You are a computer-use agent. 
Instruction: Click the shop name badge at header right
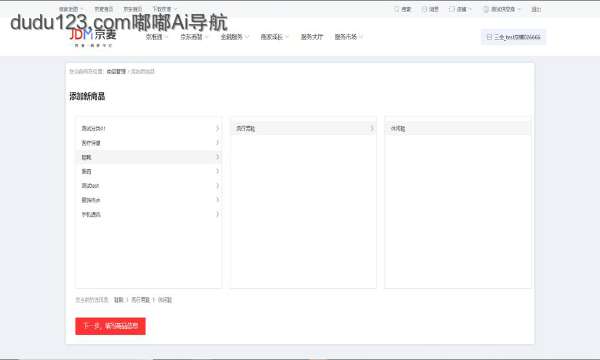[513, 37]
